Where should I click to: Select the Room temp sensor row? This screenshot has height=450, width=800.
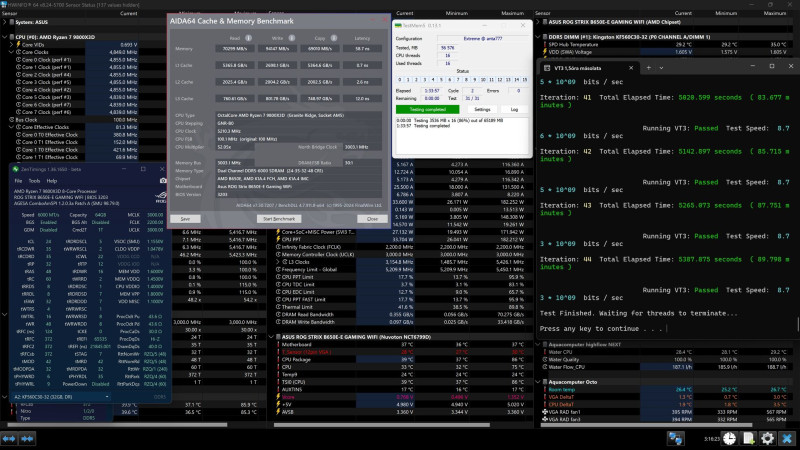click(665, 389)
